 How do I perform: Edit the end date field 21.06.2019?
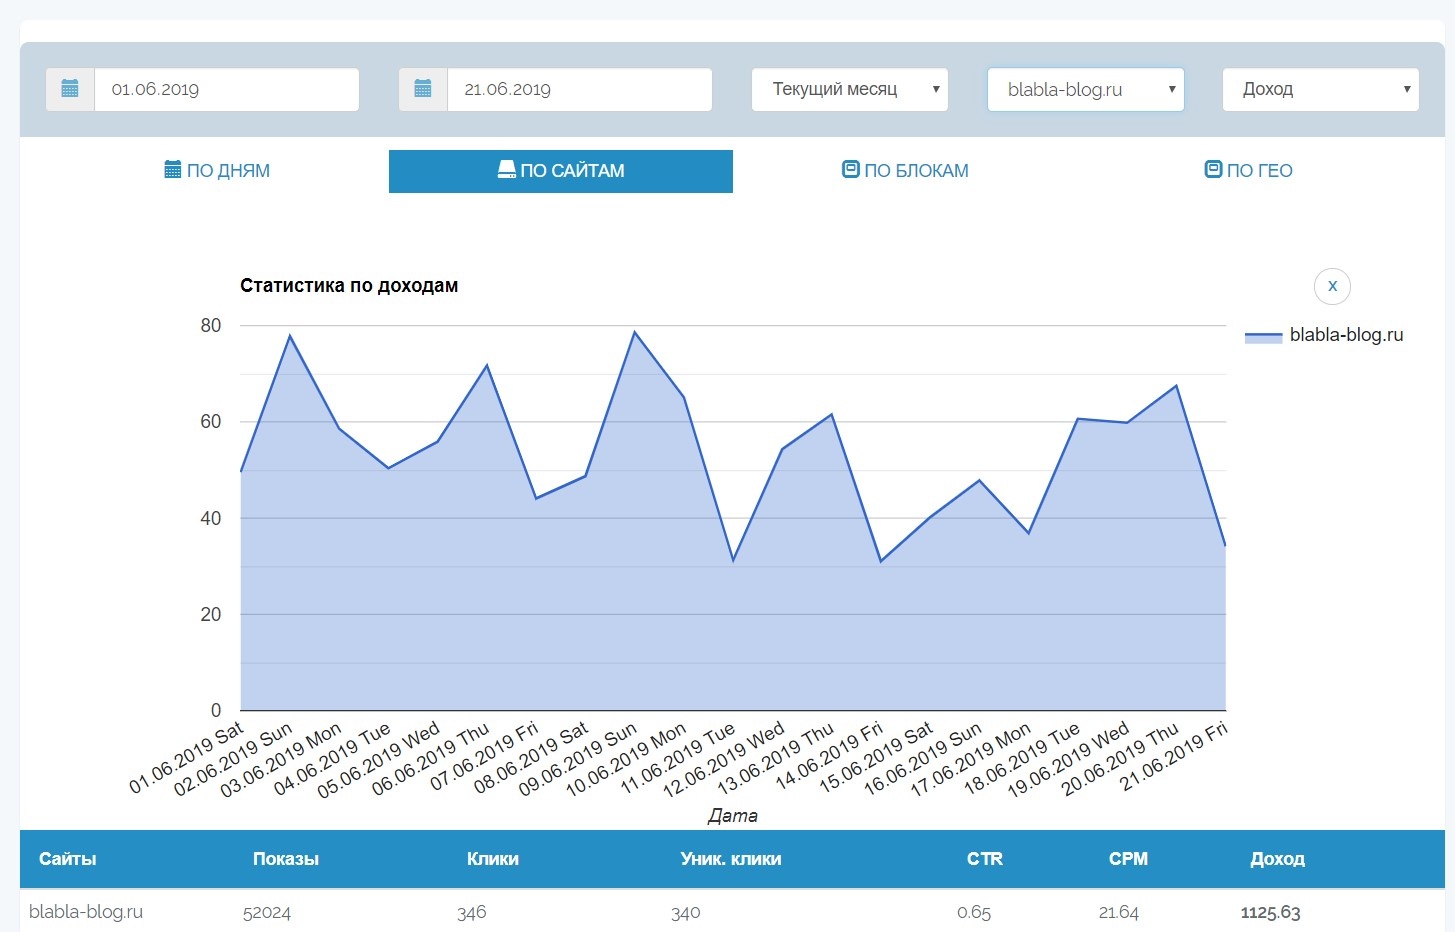coord(579,89)
